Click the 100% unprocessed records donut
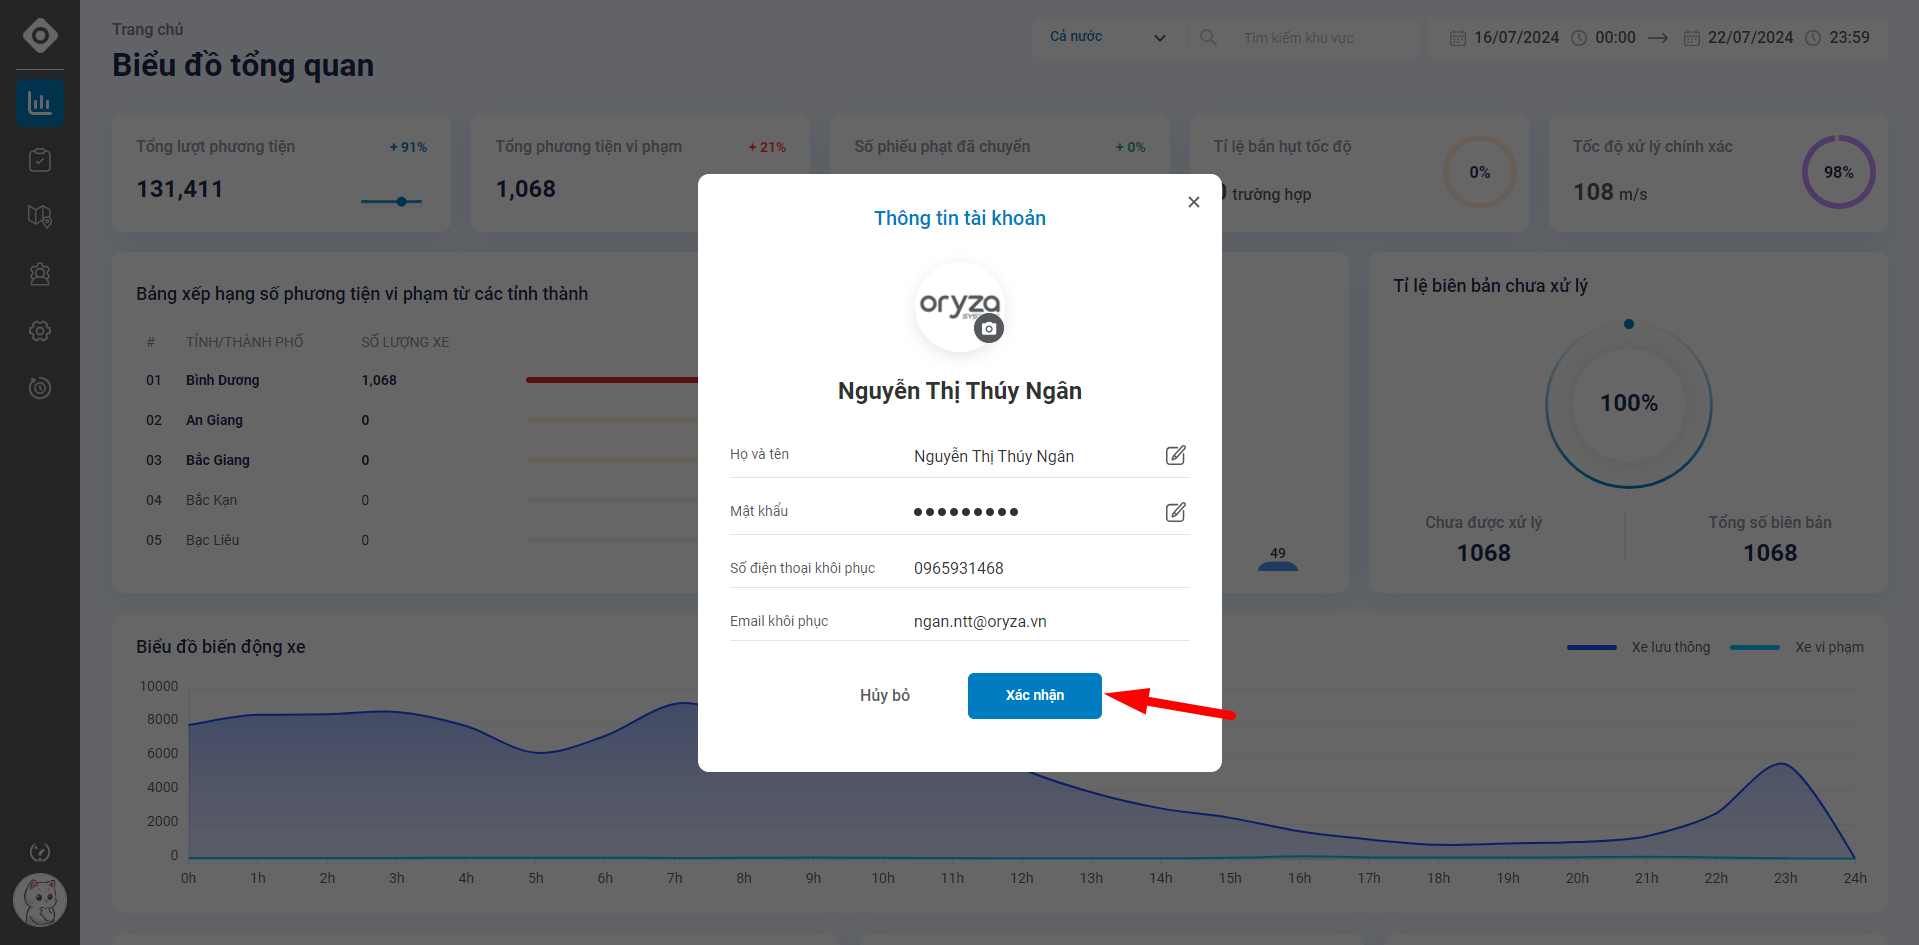 click(x=1628, y=404)
